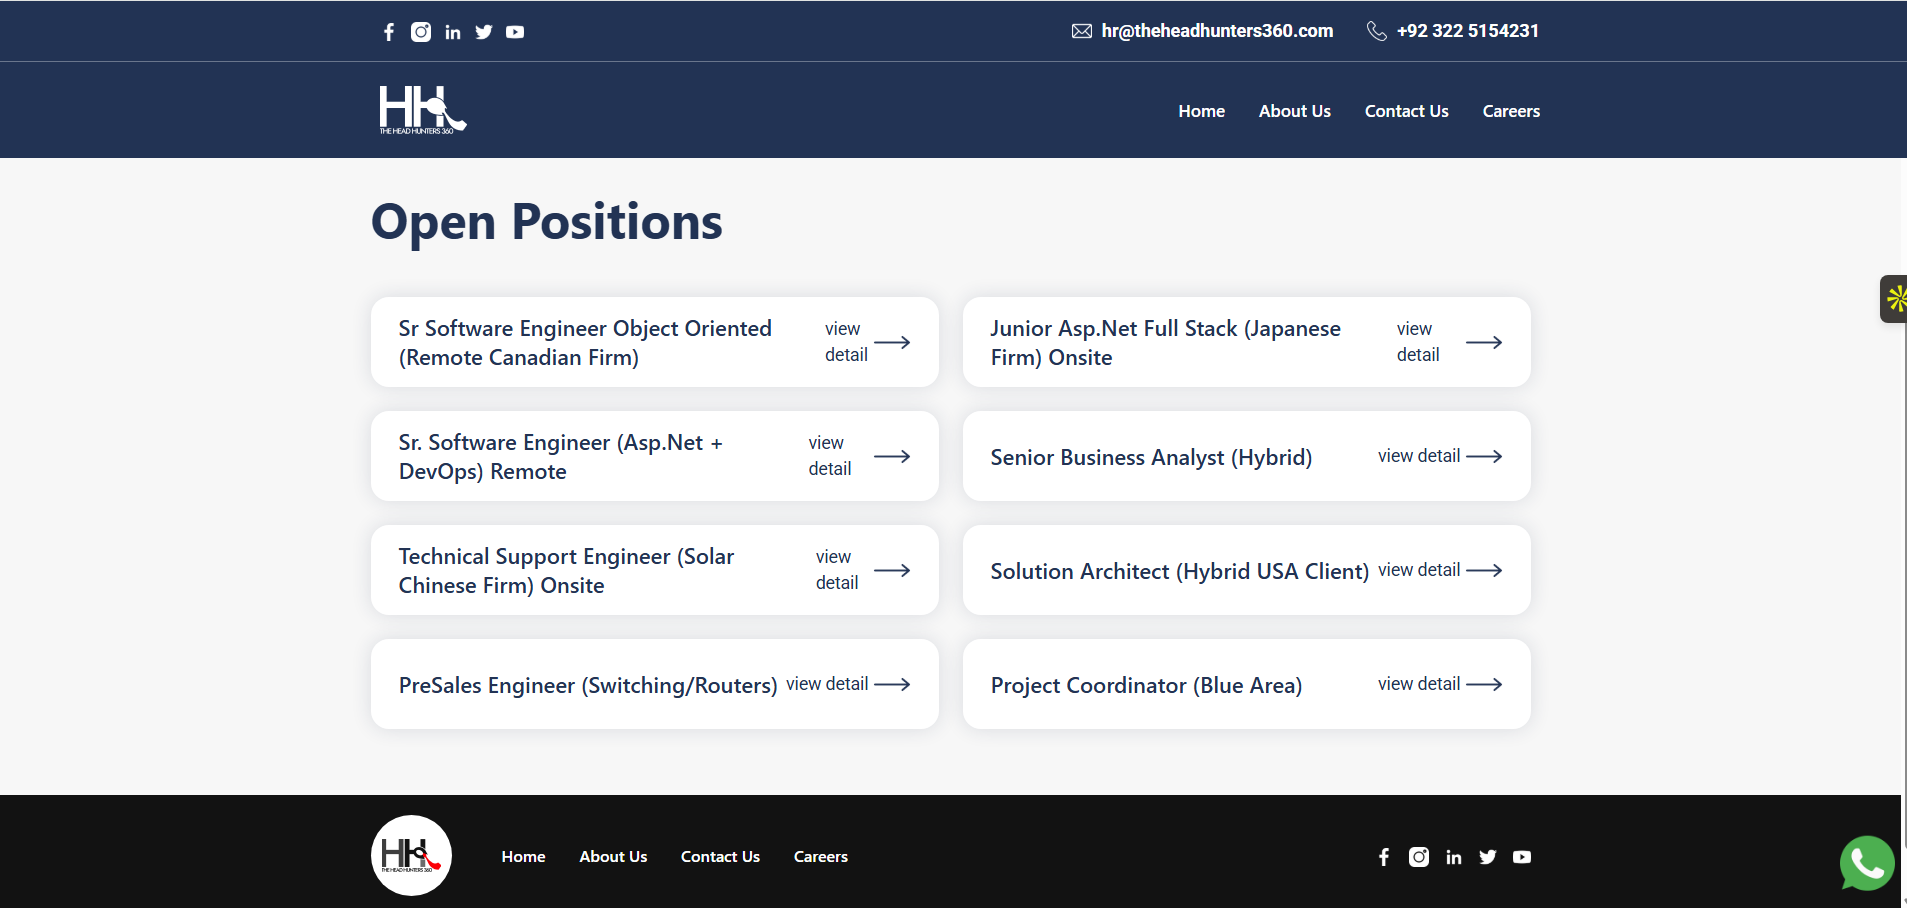View detail for Senior Business Analyst (Hybrid)
The image size is (1907, 908).
click(x=1440, y=456)
